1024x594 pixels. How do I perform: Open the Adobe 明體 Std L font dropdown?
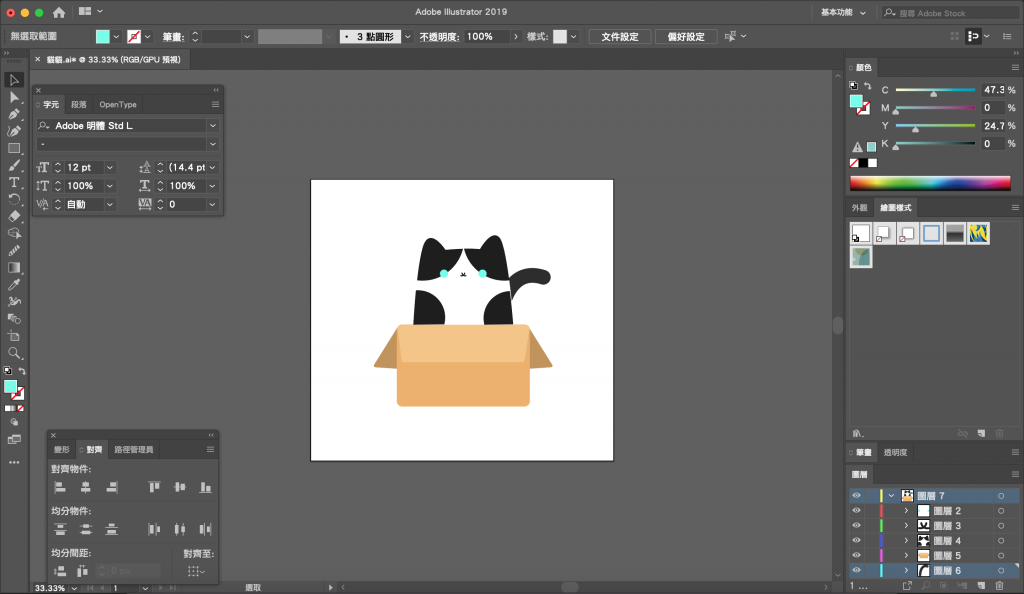tap(213, 126)
